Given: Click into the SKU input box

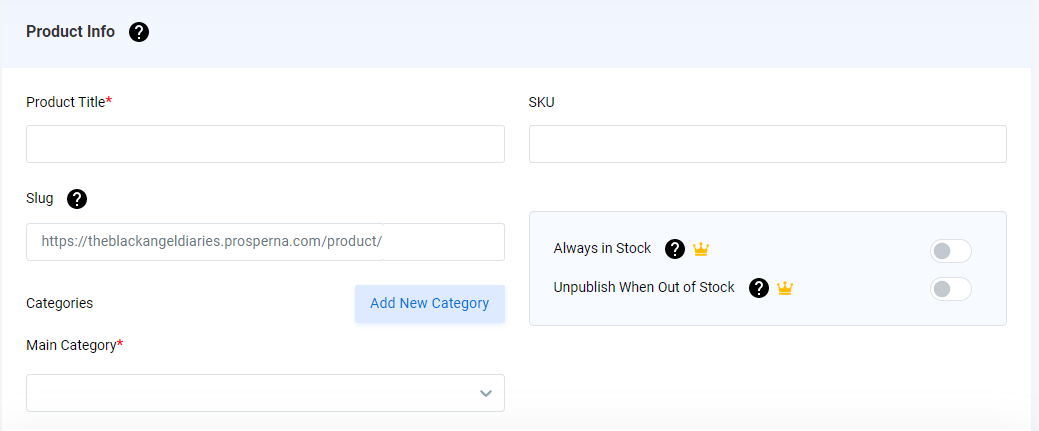Looking at the screenshot, I should click(x=767, y=144).
